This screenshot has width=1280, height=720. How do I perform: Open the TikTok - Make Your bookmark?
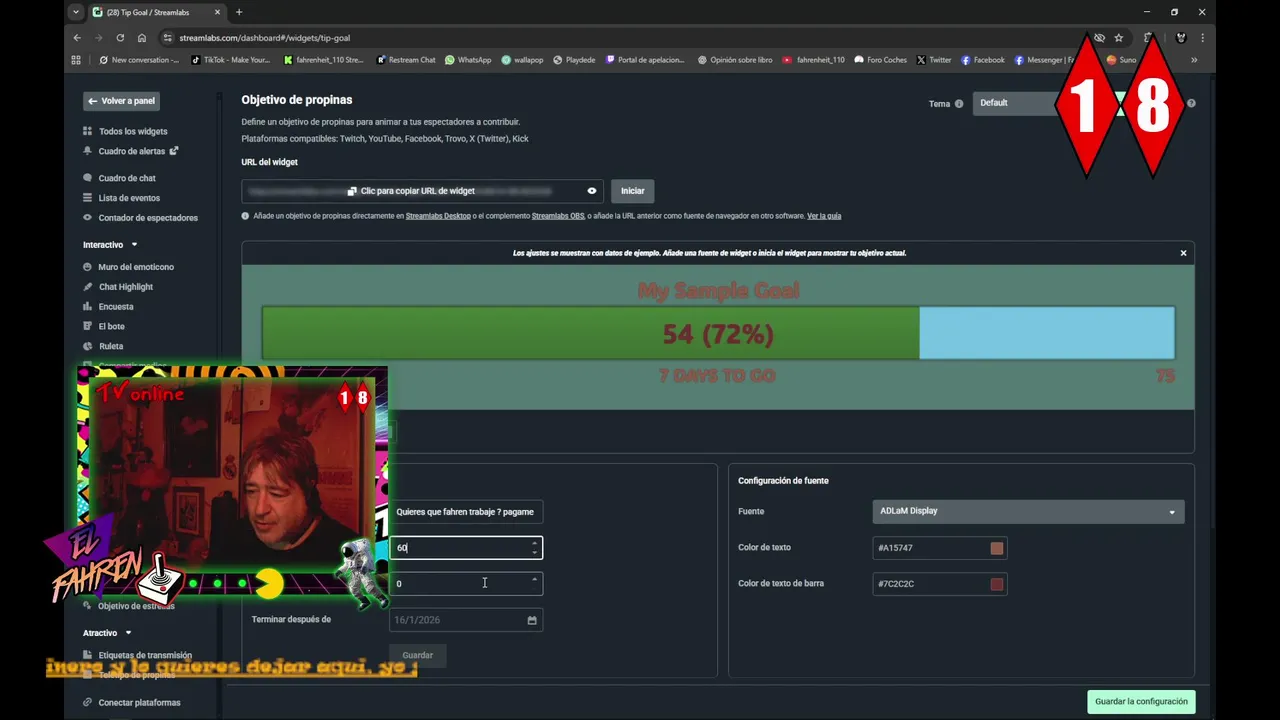click(x=231, y=60)
